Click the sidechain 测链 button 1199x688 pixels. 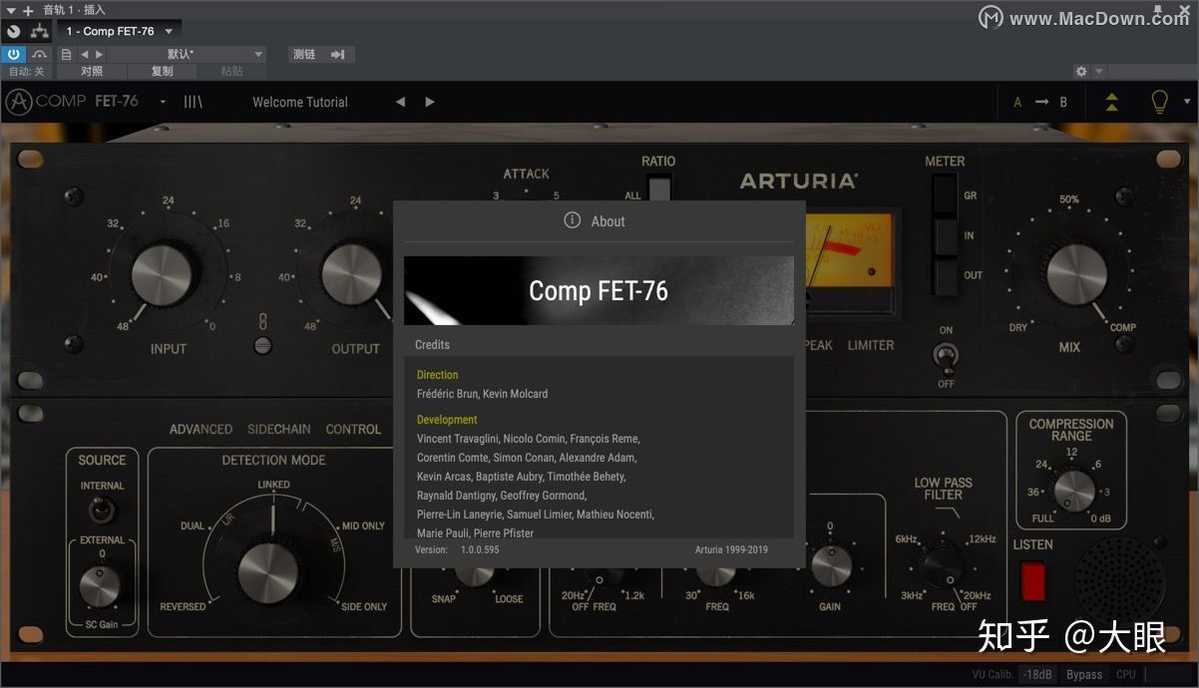(304, 54)
